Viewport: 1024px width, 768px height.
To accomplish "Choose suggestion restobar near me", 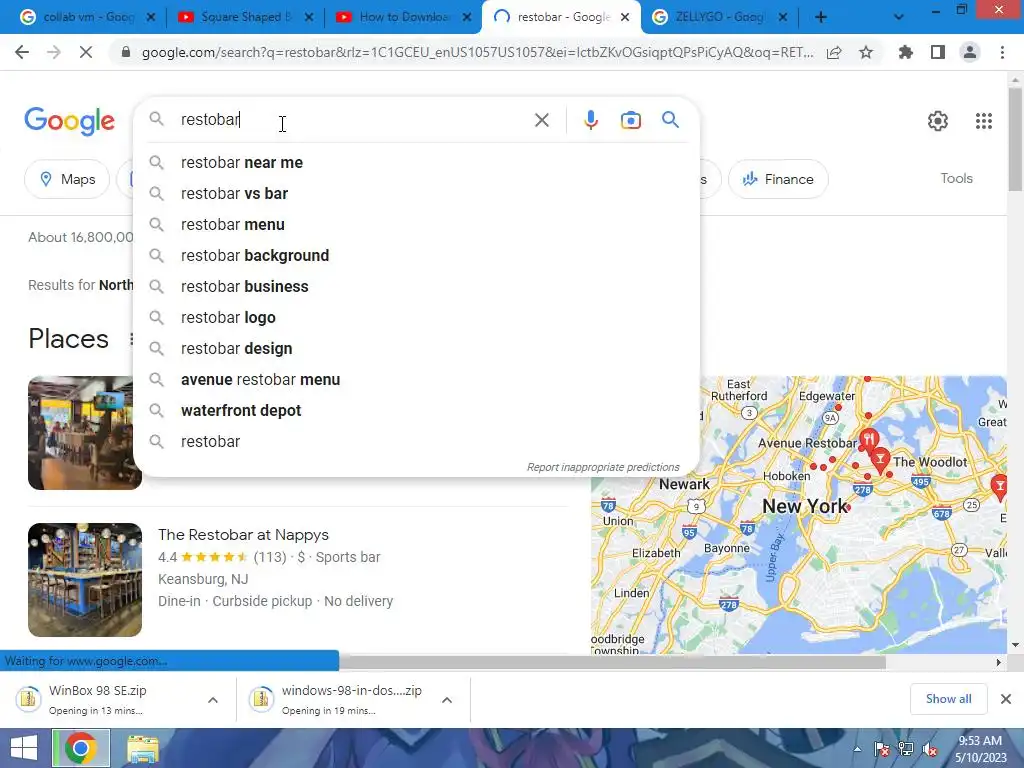I will tap(416, 163).
